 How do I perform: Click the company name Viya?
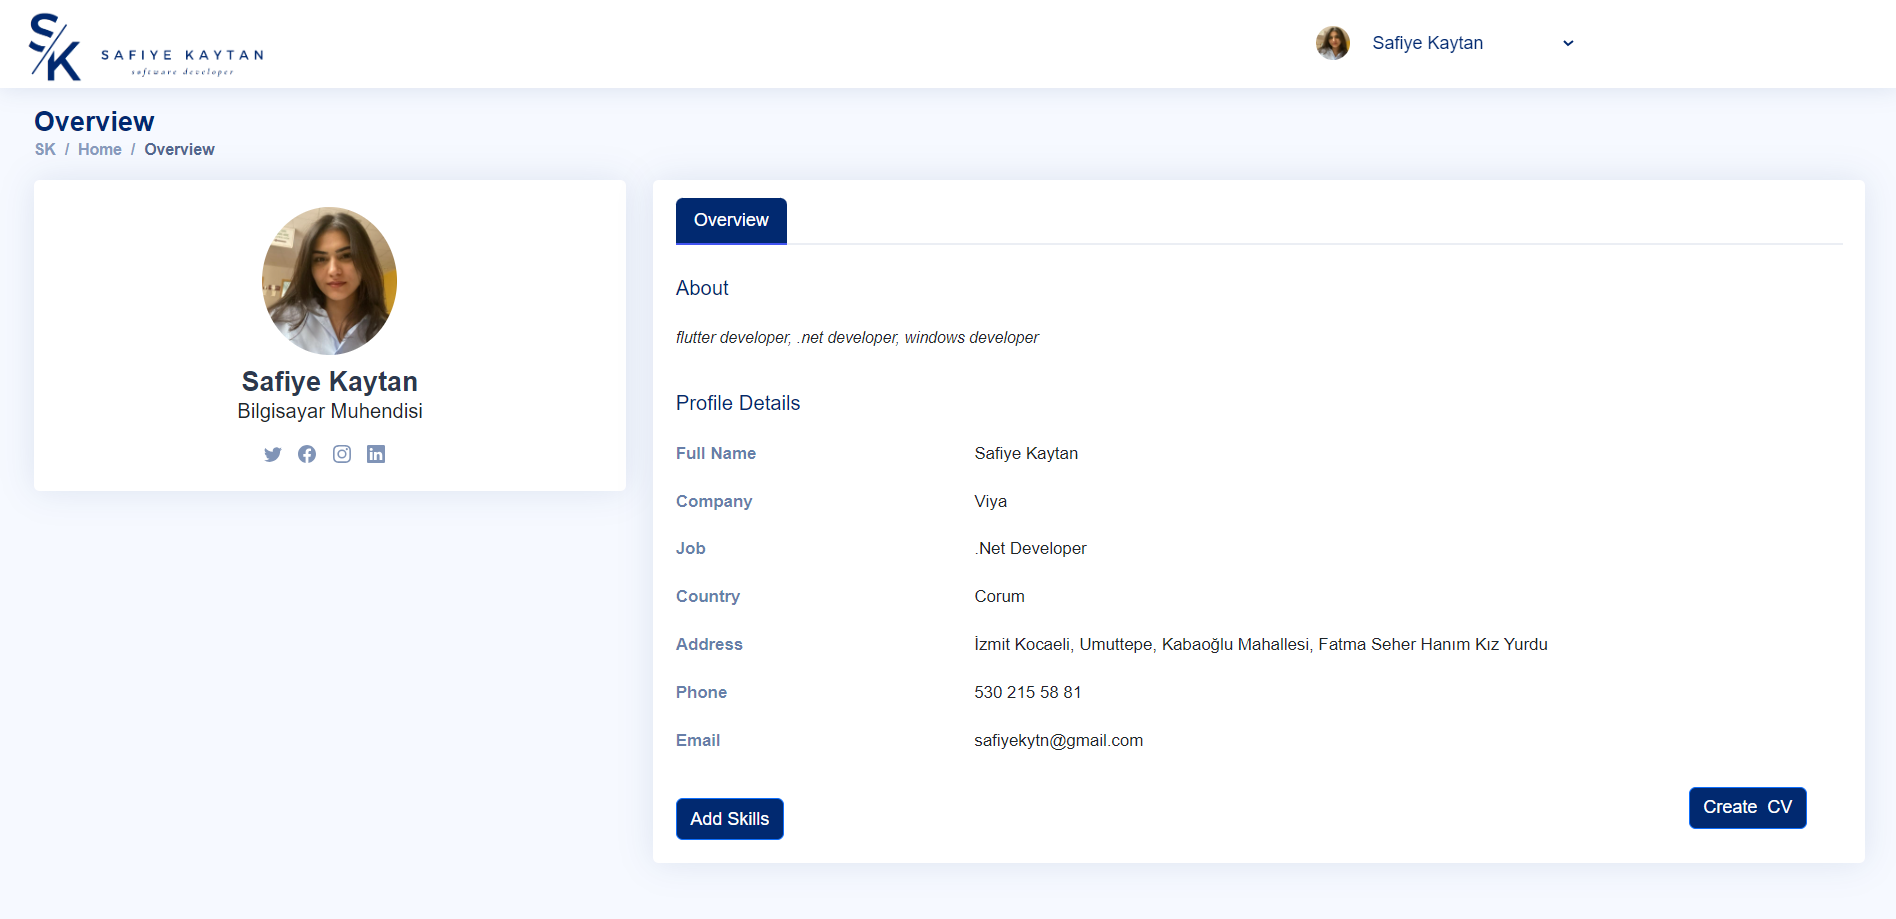[990, 501]
